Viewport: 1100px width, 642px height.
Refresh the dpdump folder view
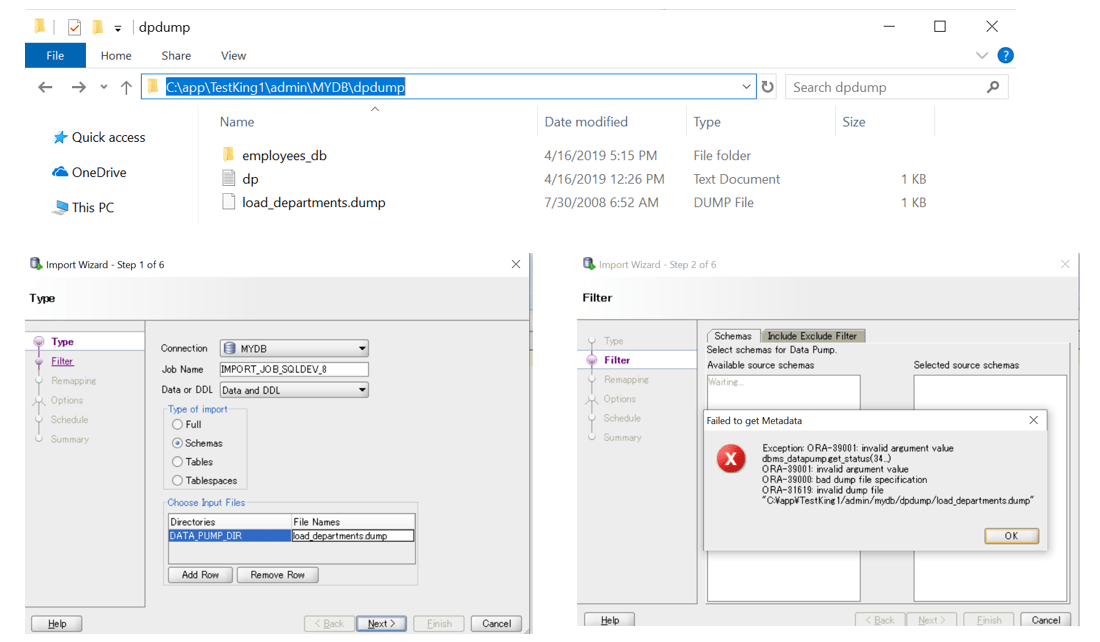(x=768, y=87)
